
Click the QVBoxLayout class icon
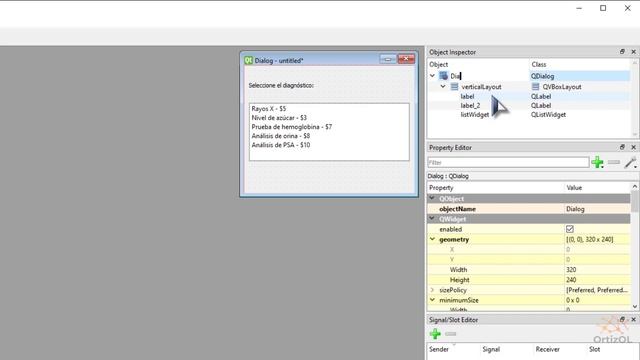[x=535, y=87]
